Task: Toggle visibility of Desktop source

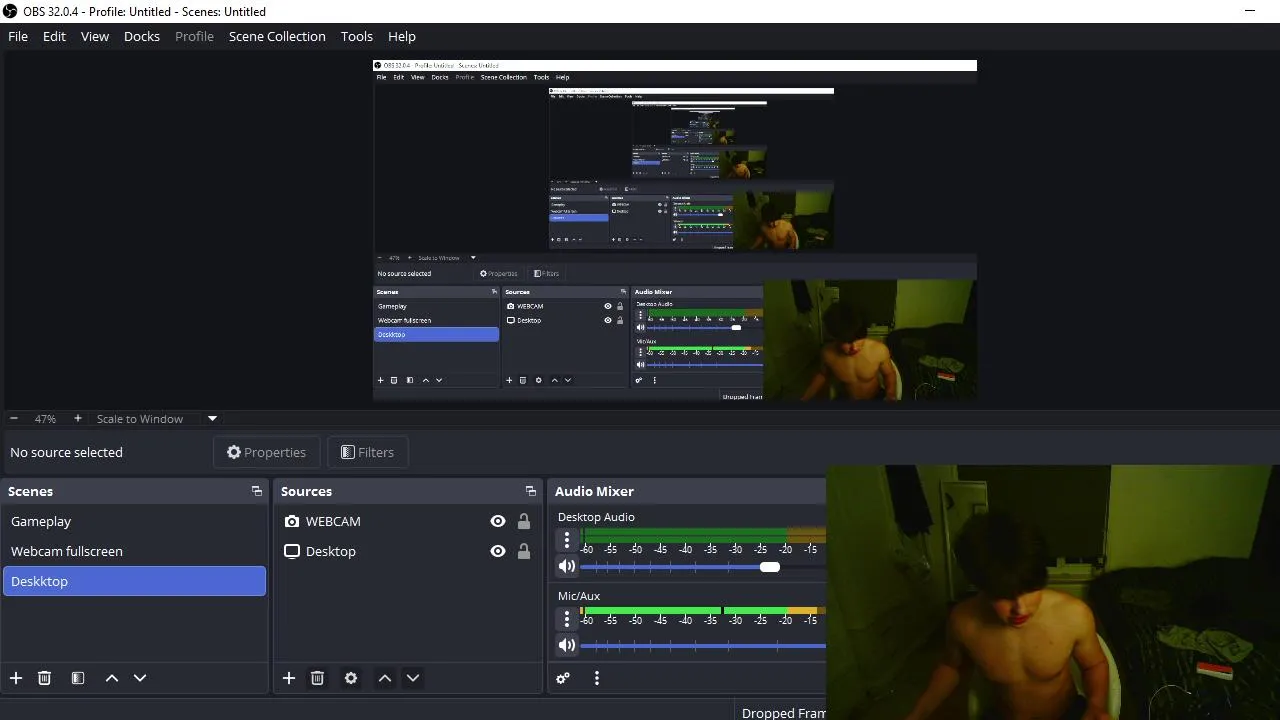Action: 498,551
